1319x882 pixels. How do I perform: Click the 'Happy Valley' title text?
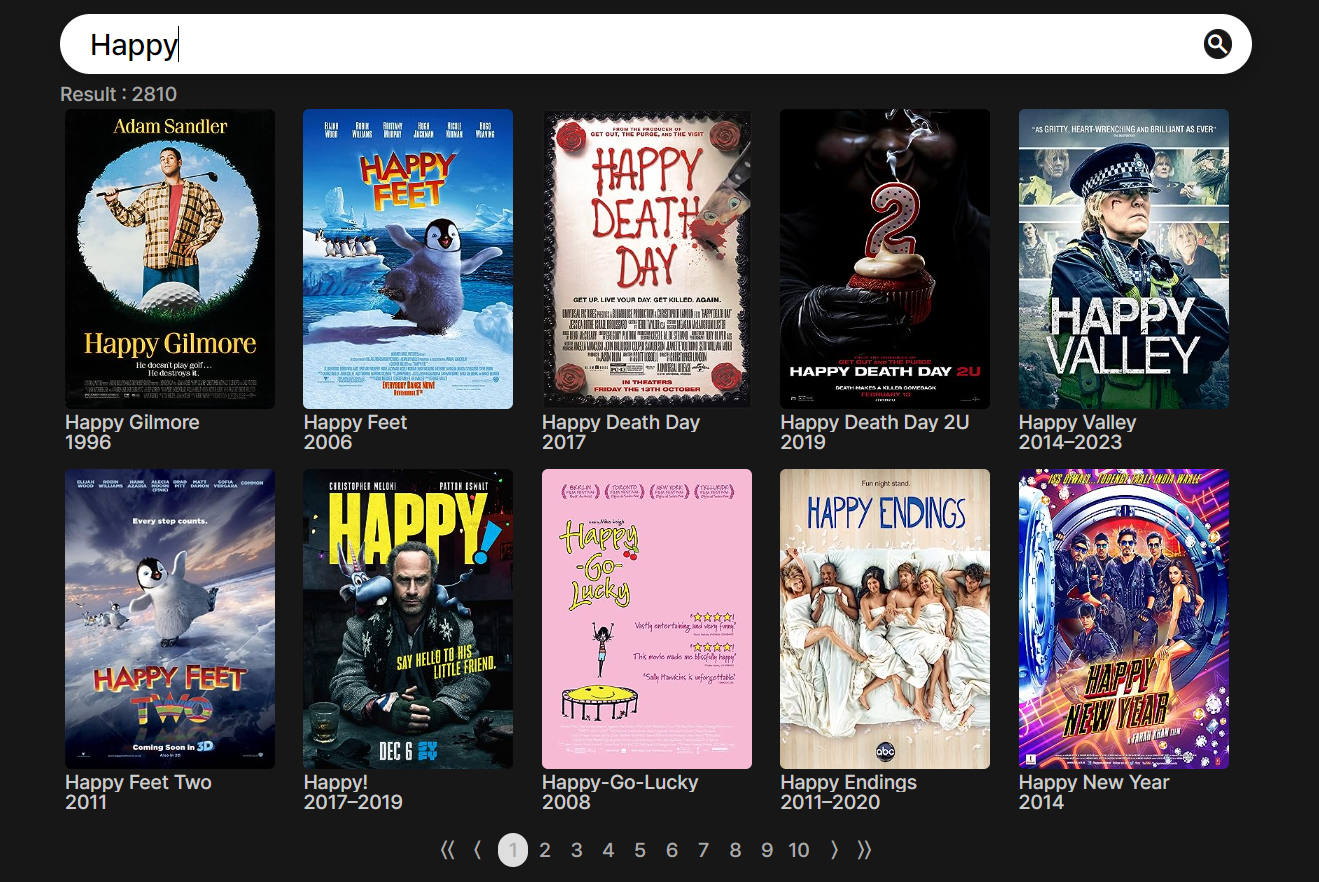coord(1077,422)
